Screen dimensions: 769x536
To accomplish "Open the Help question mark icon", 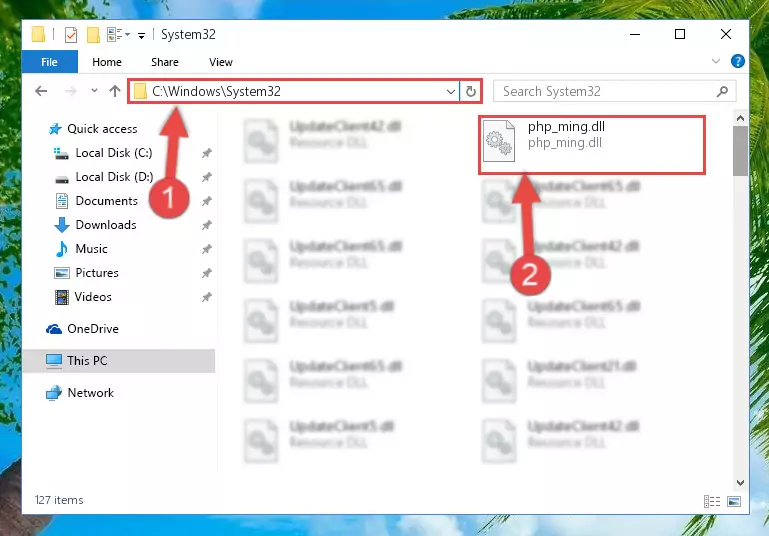I will (737, 61).
